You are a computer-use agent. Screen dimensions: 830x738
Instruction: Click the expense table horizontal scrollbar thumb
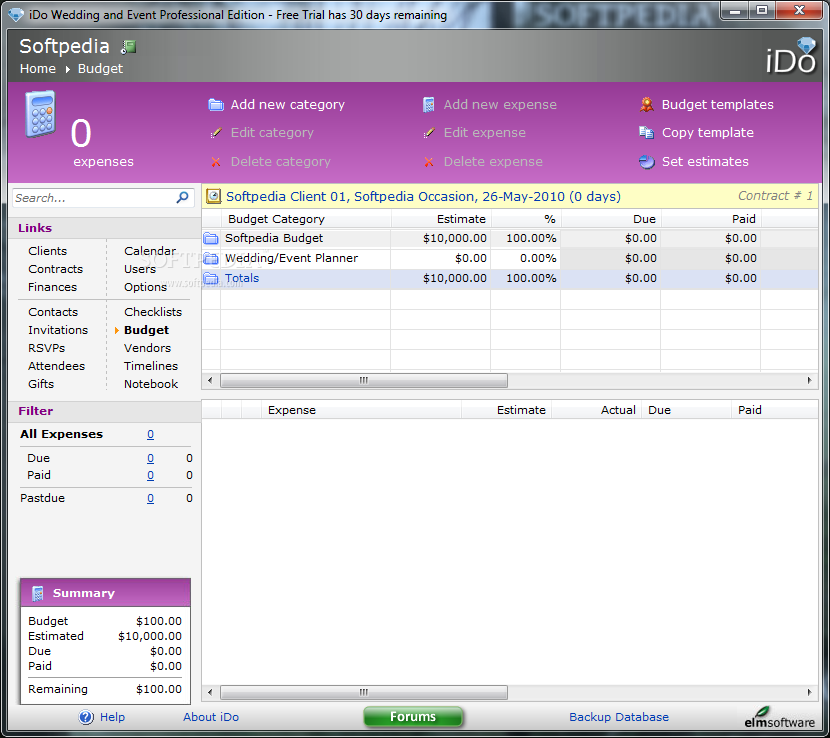tap(364, 692)
